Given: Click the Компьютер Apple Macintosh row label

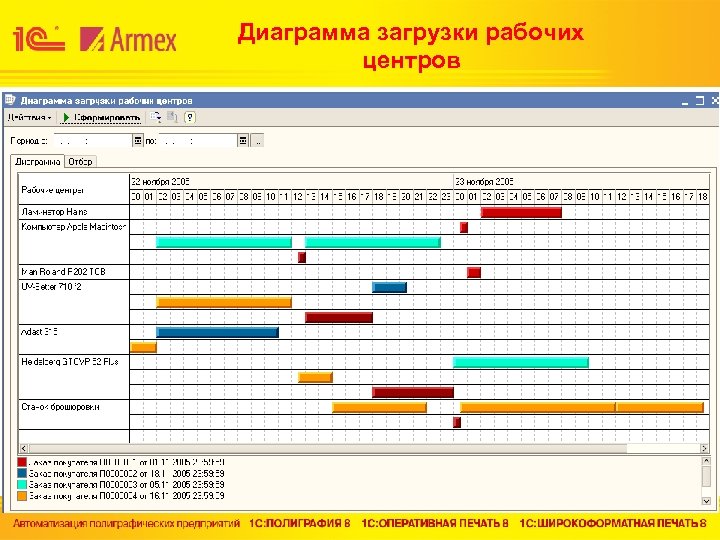Looking at the screenshot, I should click(x=73, y=226).
